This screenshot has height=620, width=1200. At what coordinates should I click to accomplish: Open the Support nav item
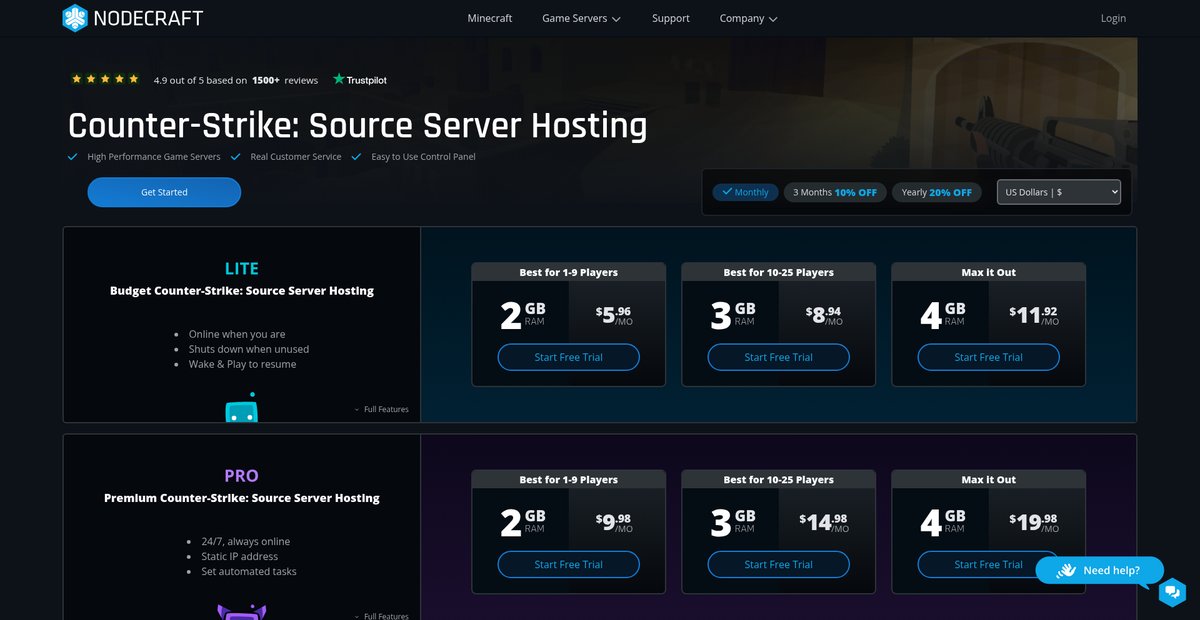671,18
